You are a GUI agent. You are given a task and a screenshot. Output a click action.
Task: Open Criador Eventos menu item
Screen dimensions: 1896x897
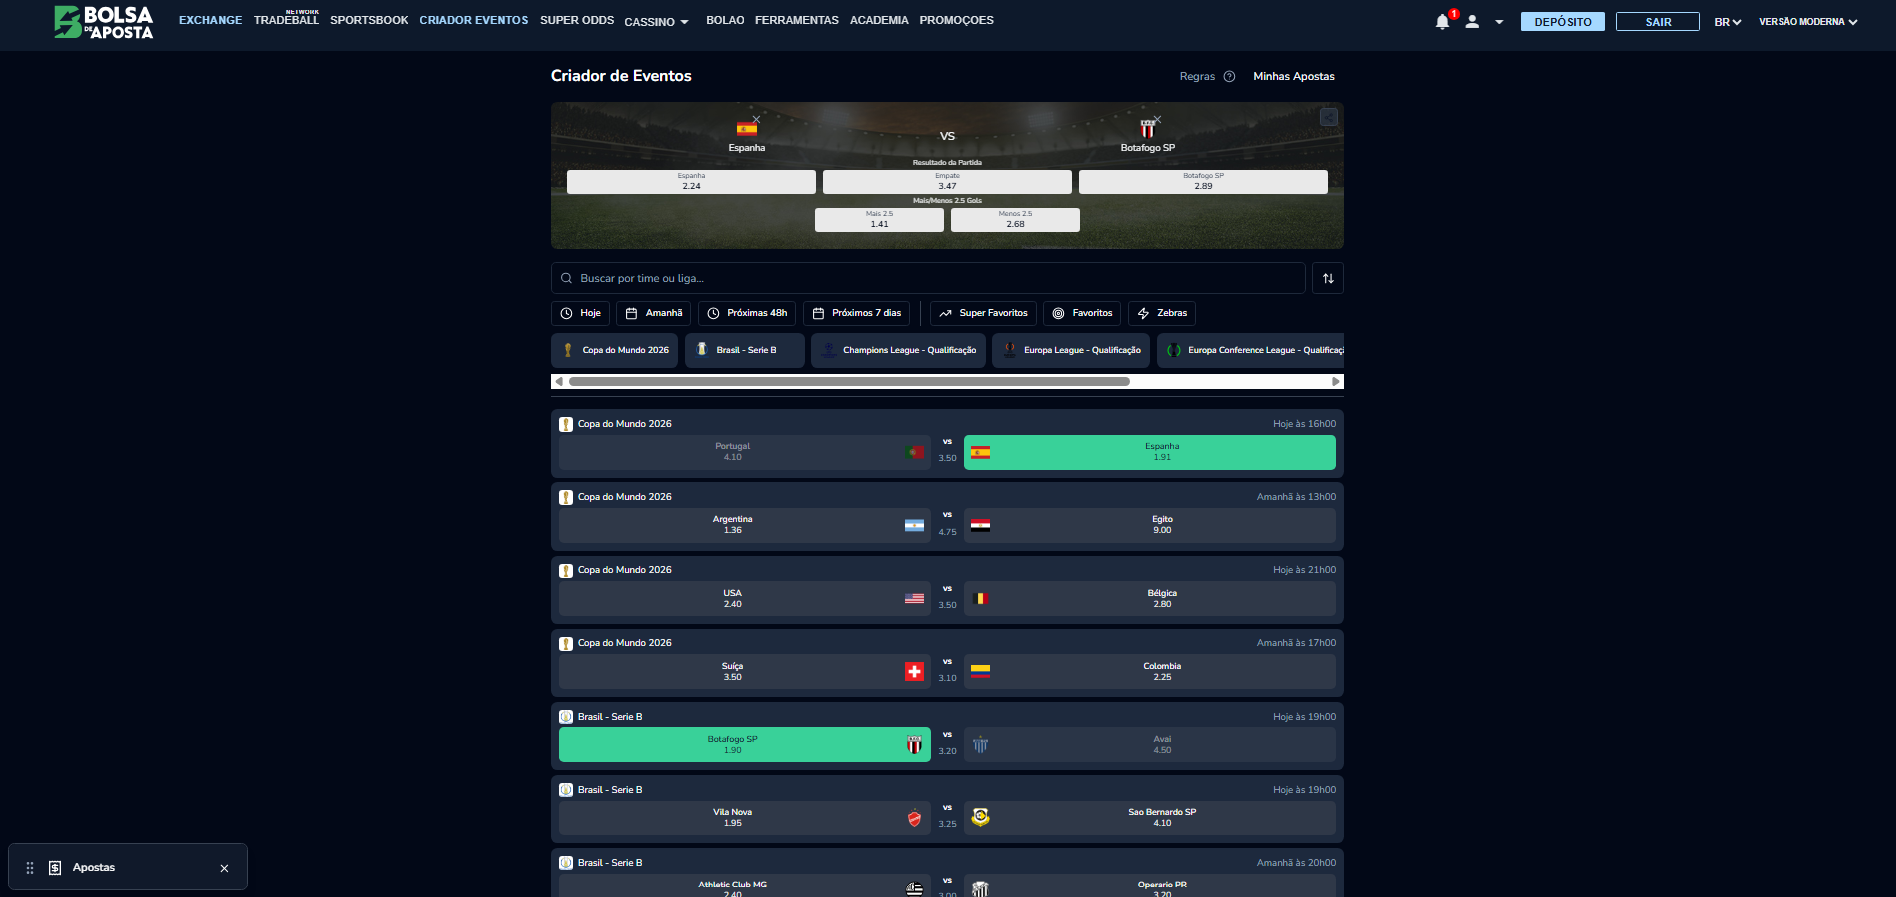pos(474,20)
